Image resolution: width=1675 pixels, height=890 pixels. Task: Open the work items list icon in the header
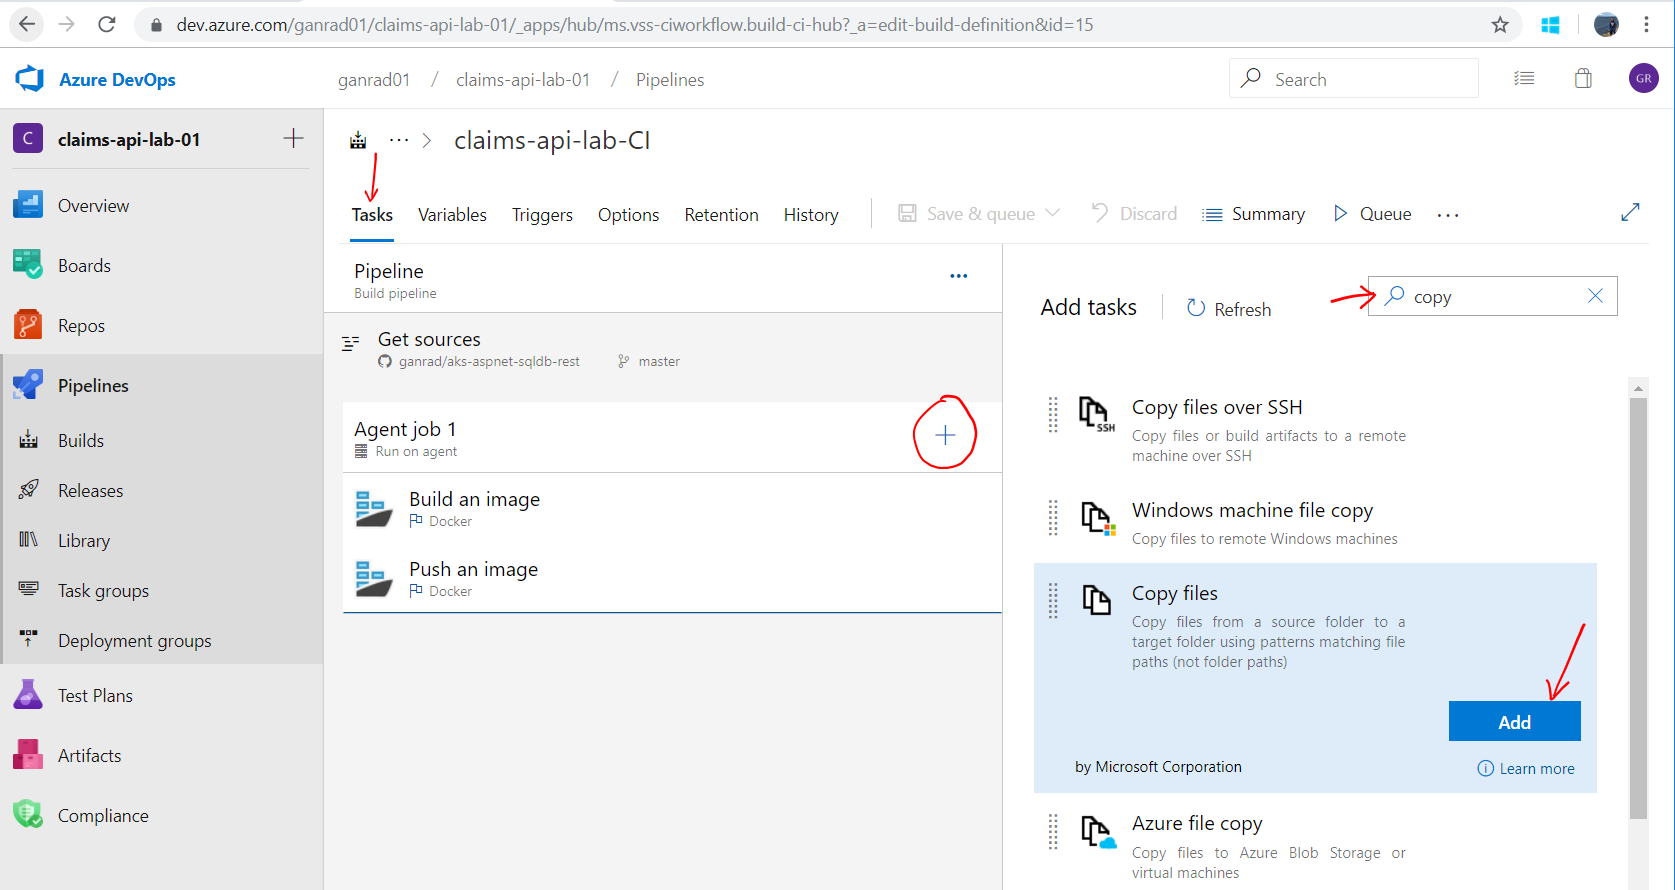[1524, 78]
